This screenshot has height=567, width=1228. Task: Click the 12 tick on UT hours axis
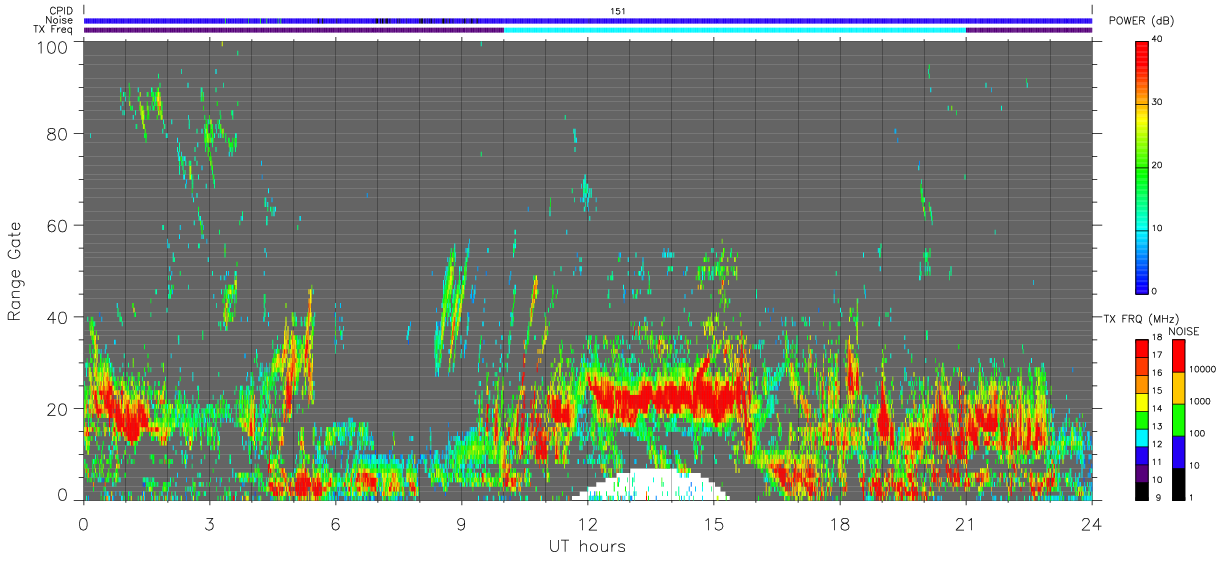[x=588, y=524]
